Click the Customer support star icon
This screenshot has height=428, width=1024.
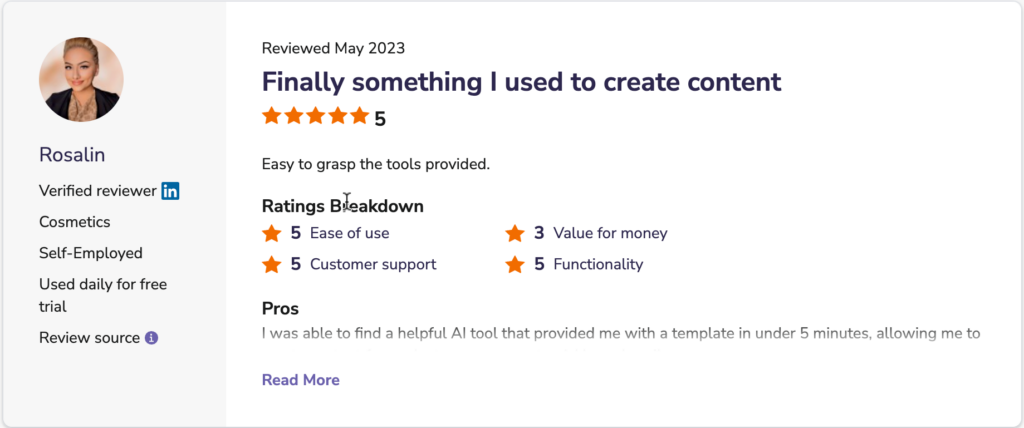click(x=271, y=265)
